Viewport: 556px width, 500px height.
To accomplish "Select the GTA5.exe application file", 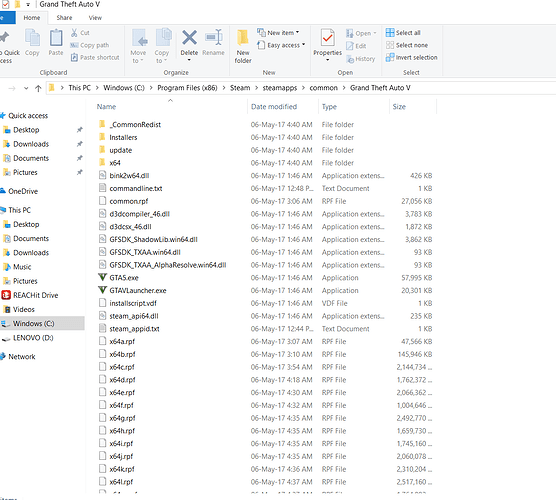I will pyautogui.click(x=124, y=278).
